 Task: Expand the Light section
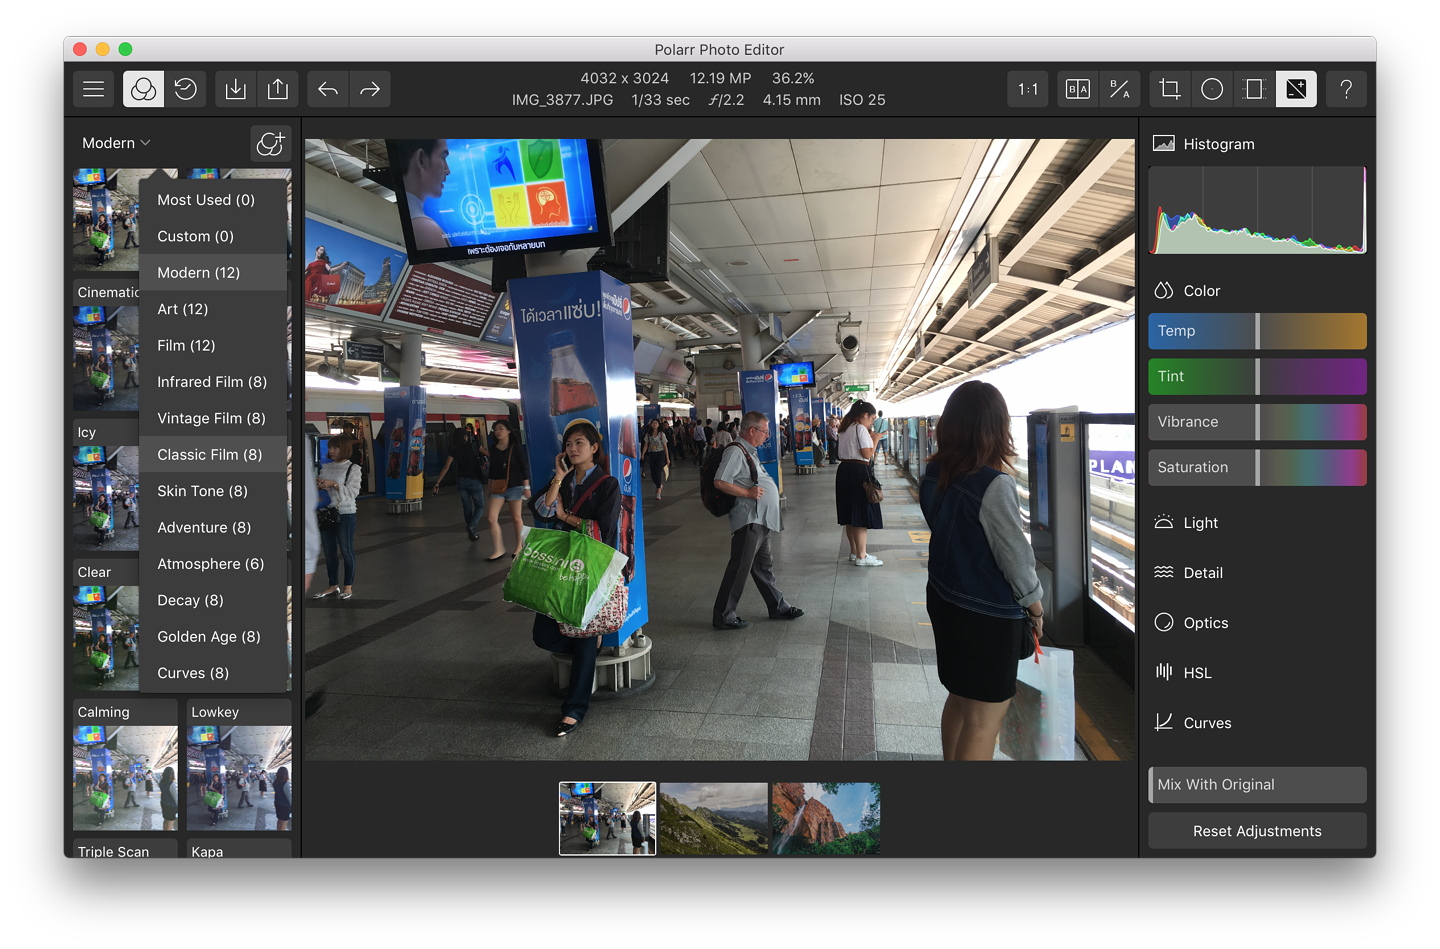click(1186, 523)
